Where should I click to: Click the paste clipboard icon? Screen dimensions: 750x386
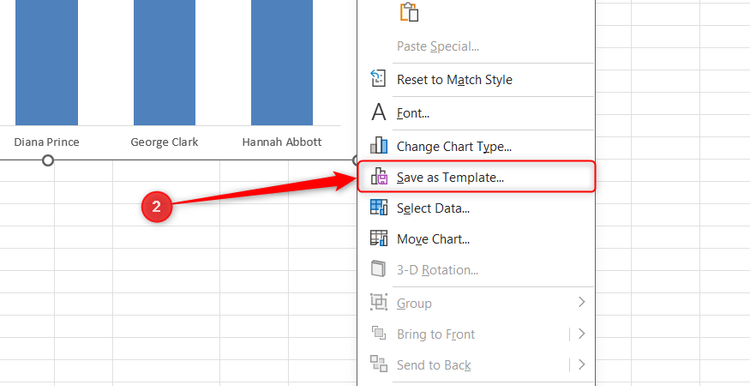coord(409,12)
